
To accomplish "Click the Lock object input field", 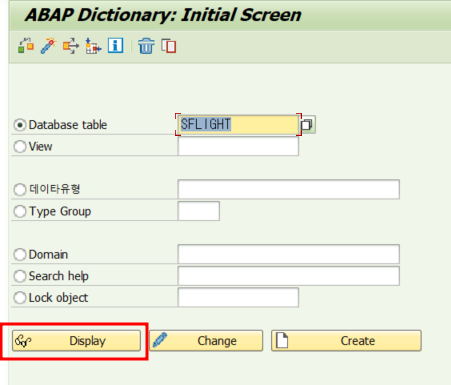I will point(238,297).
